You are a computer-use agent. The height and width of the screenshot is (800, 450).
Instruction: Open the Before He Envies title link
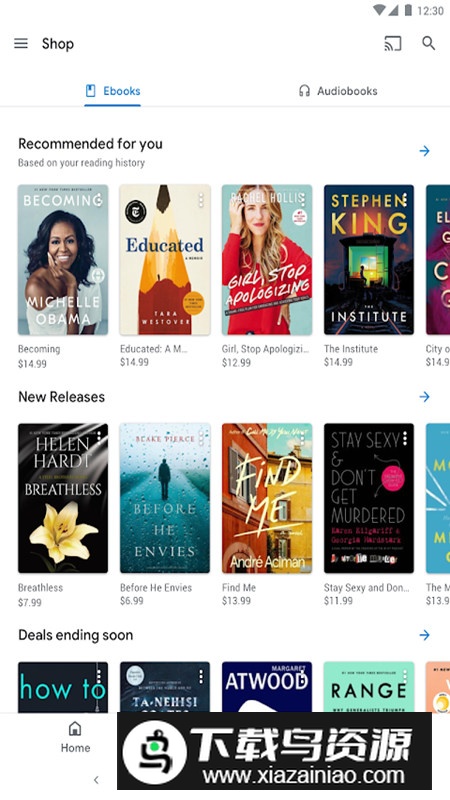[x=156, y=587]
